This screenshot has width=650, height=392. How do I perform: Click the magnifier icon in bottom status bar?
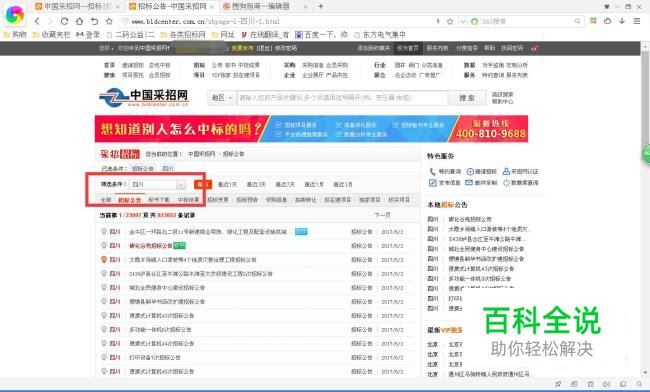point(639,384)
